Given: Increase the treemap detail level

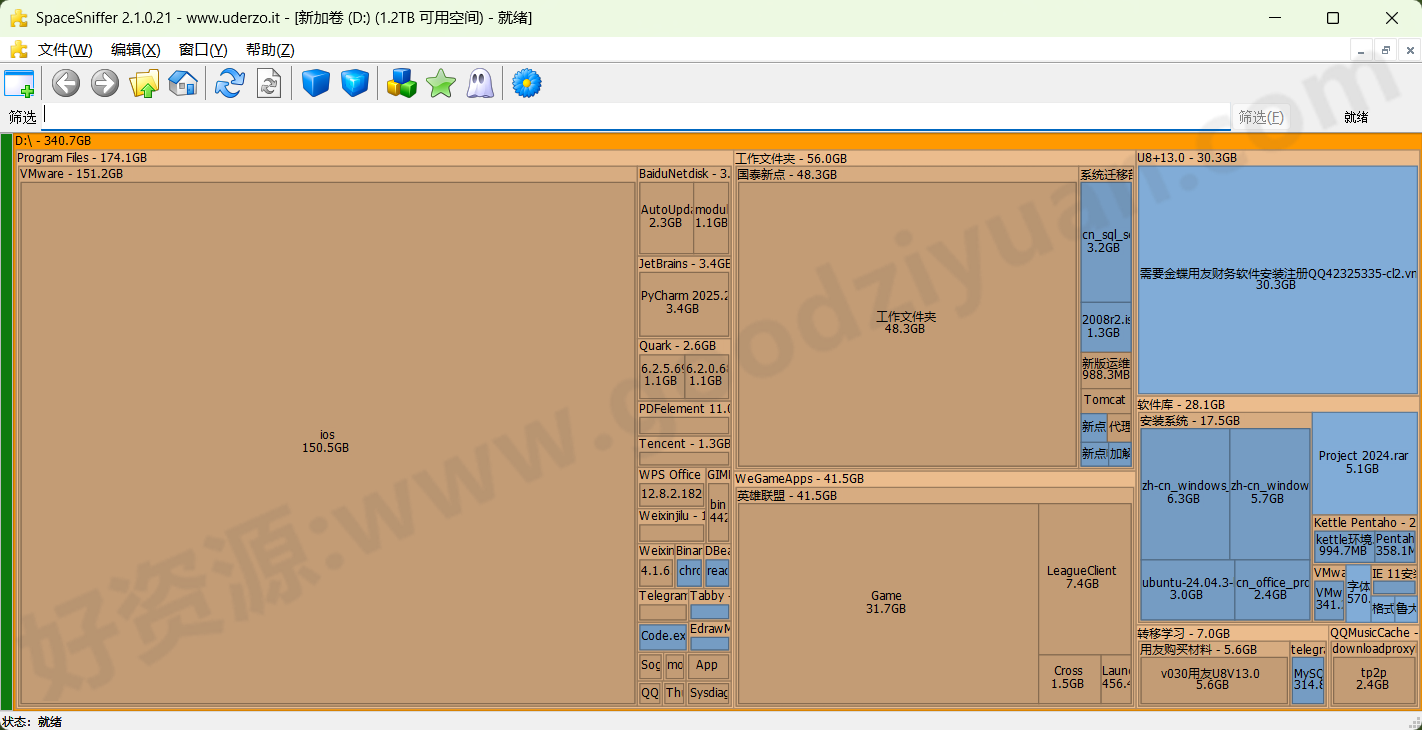Looking at the screenshot, I should click(355, 83).
